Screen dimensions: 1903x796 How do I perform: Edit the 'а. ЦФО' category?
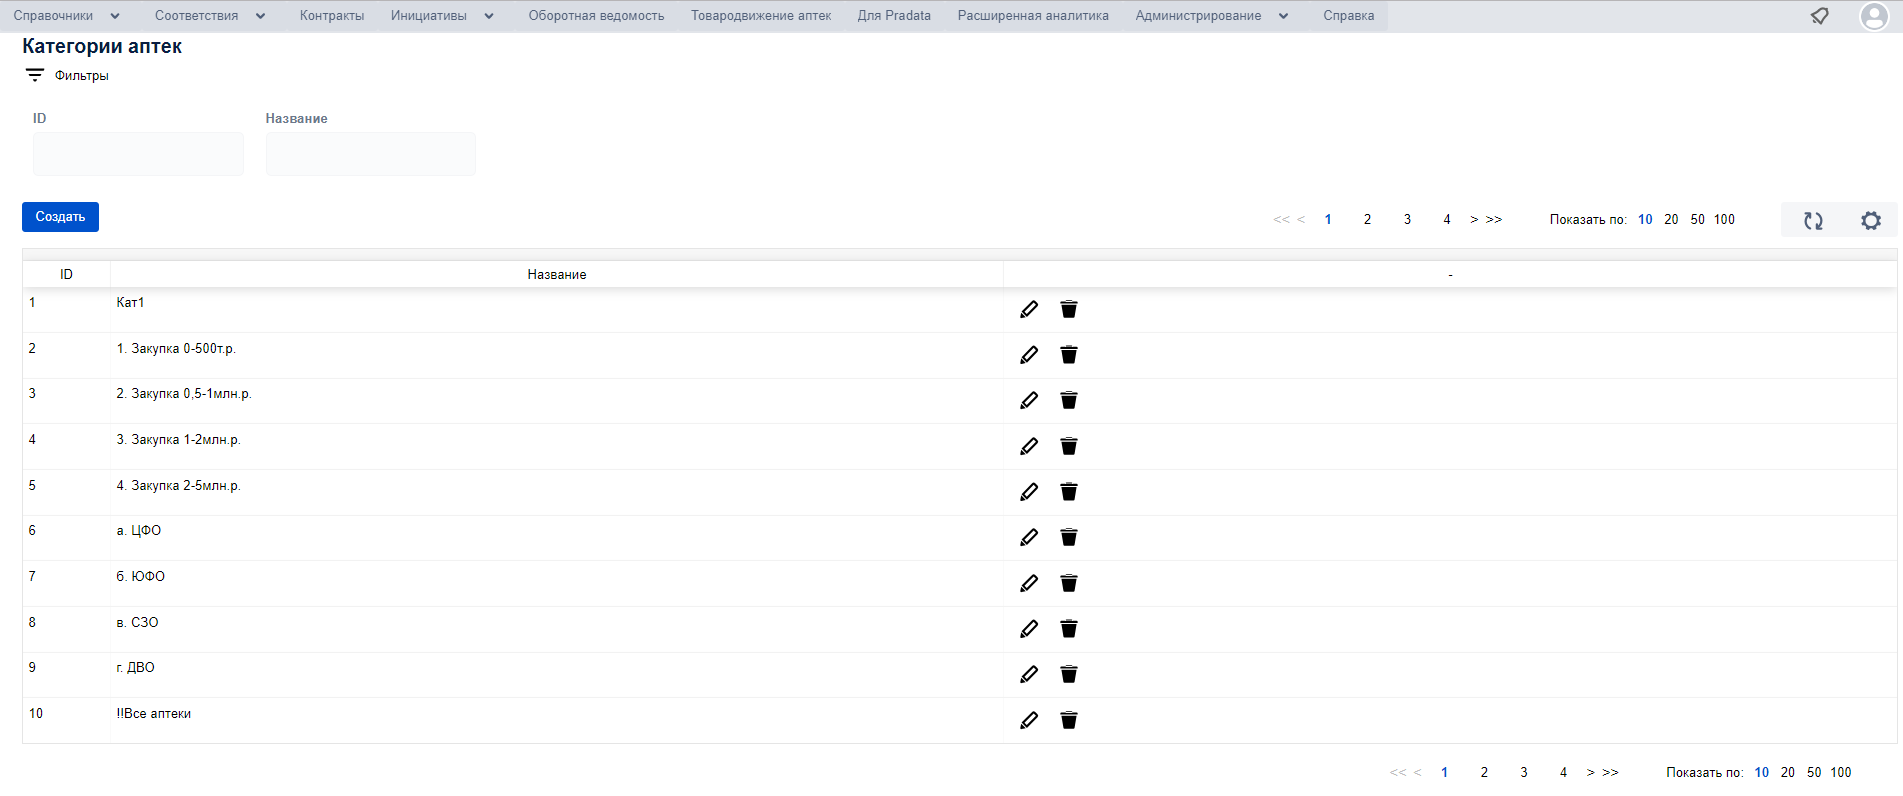1029,537
